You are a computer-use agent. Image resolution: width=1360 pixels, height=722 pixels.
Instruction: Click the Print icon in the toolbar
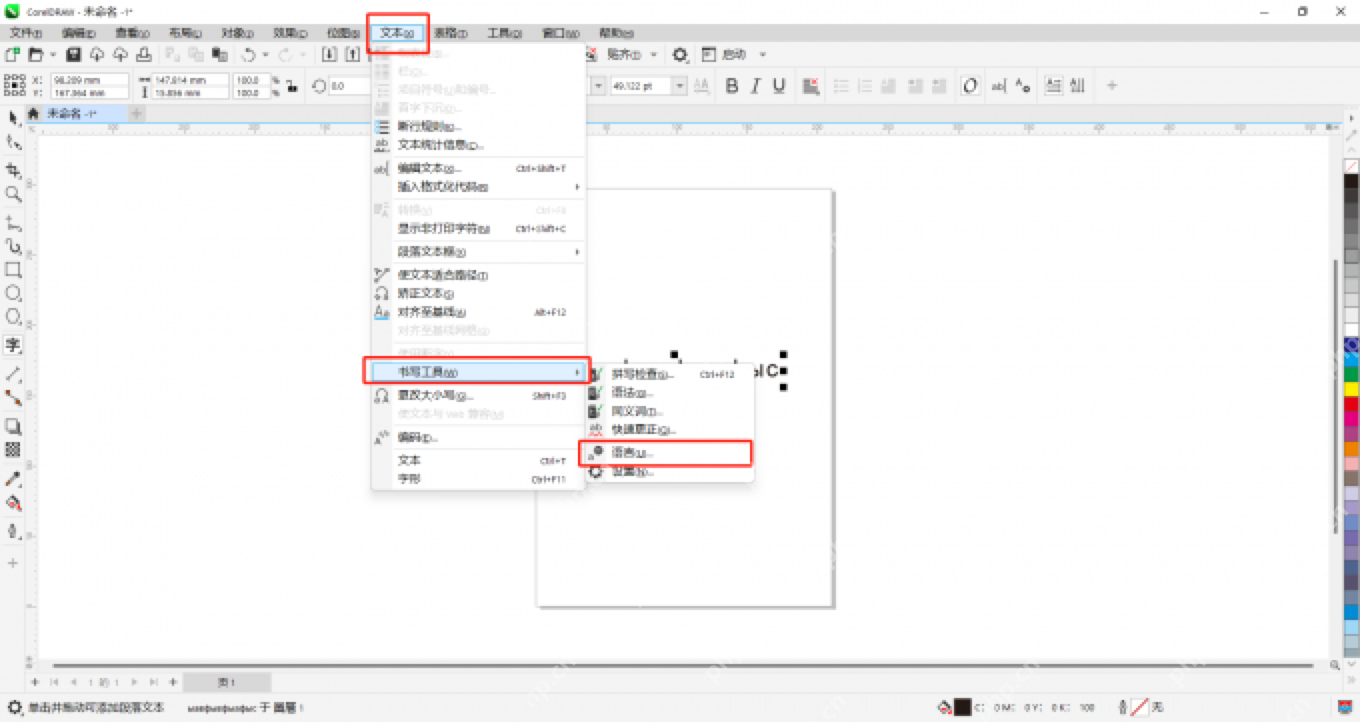(143, 54)
